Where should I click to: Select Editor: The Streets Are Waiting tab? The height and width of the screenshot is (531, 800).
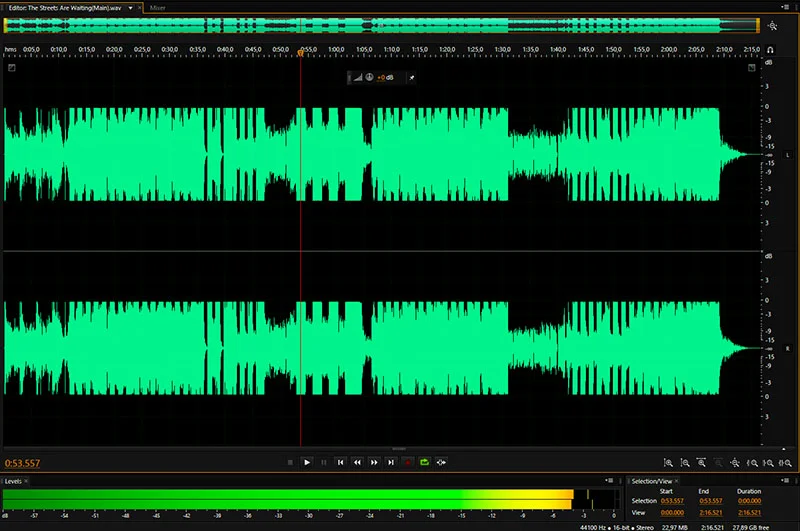(65, 8)
